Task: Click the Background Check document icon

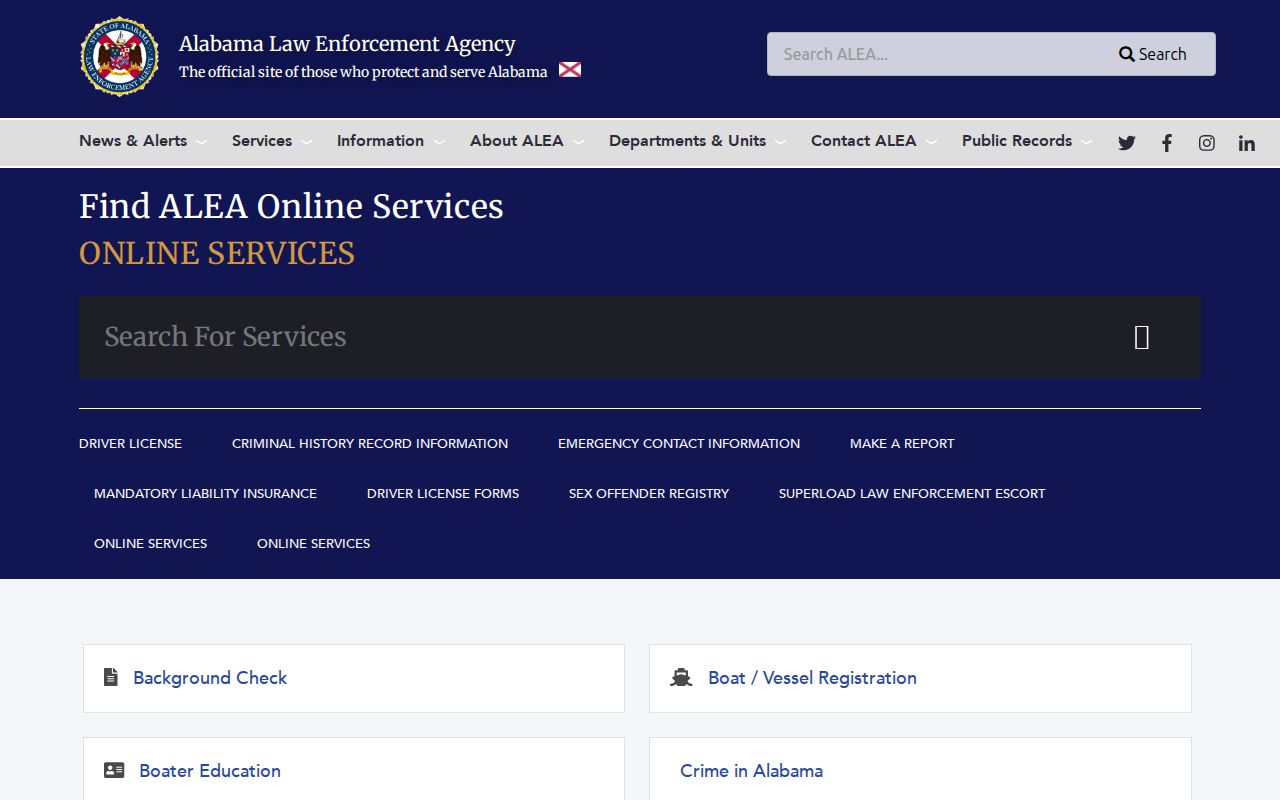Action: [111, 677]
